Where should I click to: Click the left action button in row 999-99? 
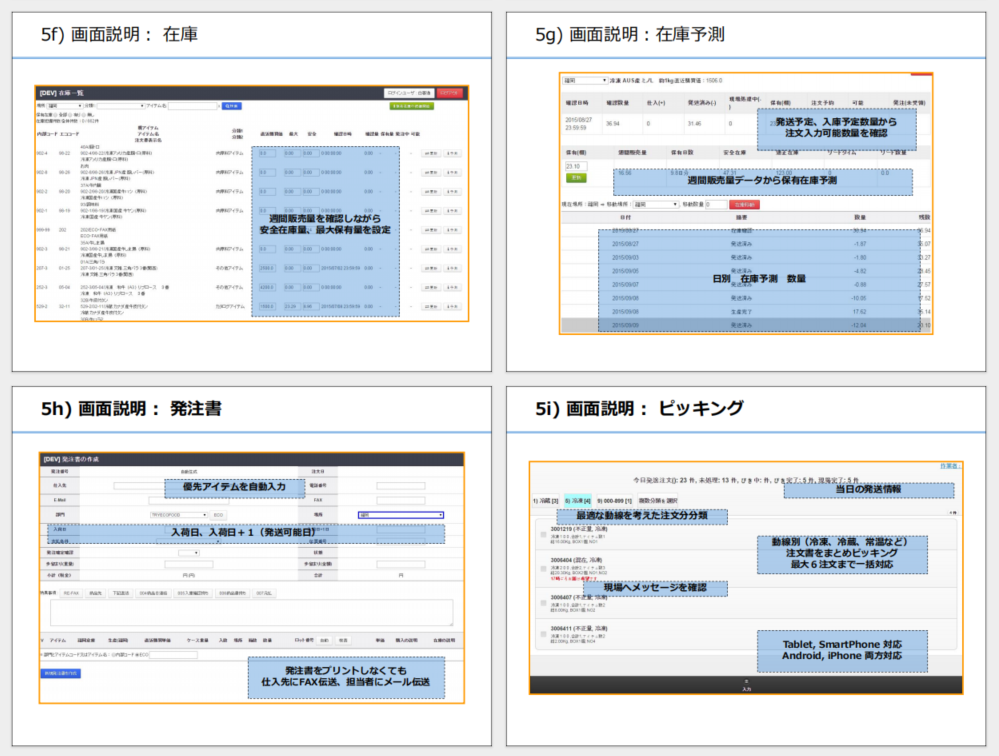(431, 230)
